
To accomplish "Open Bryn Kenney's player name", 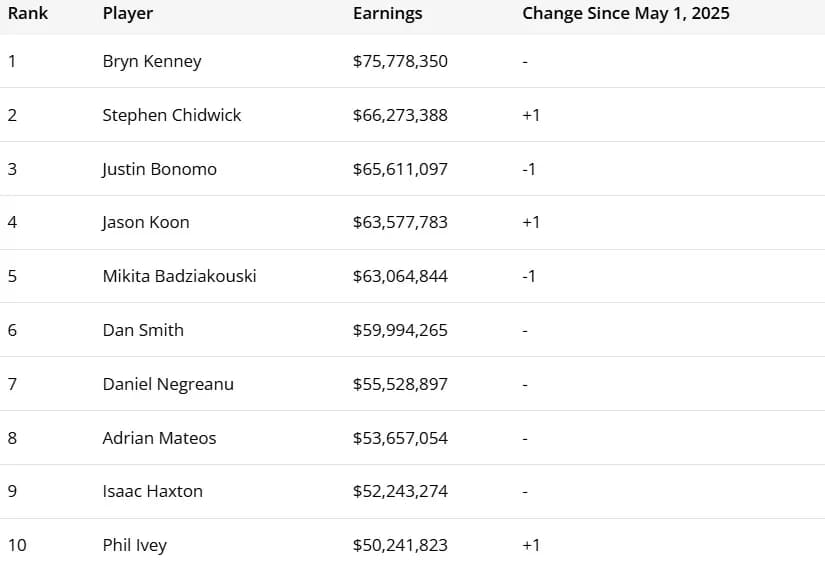I will tap(152, 61).
